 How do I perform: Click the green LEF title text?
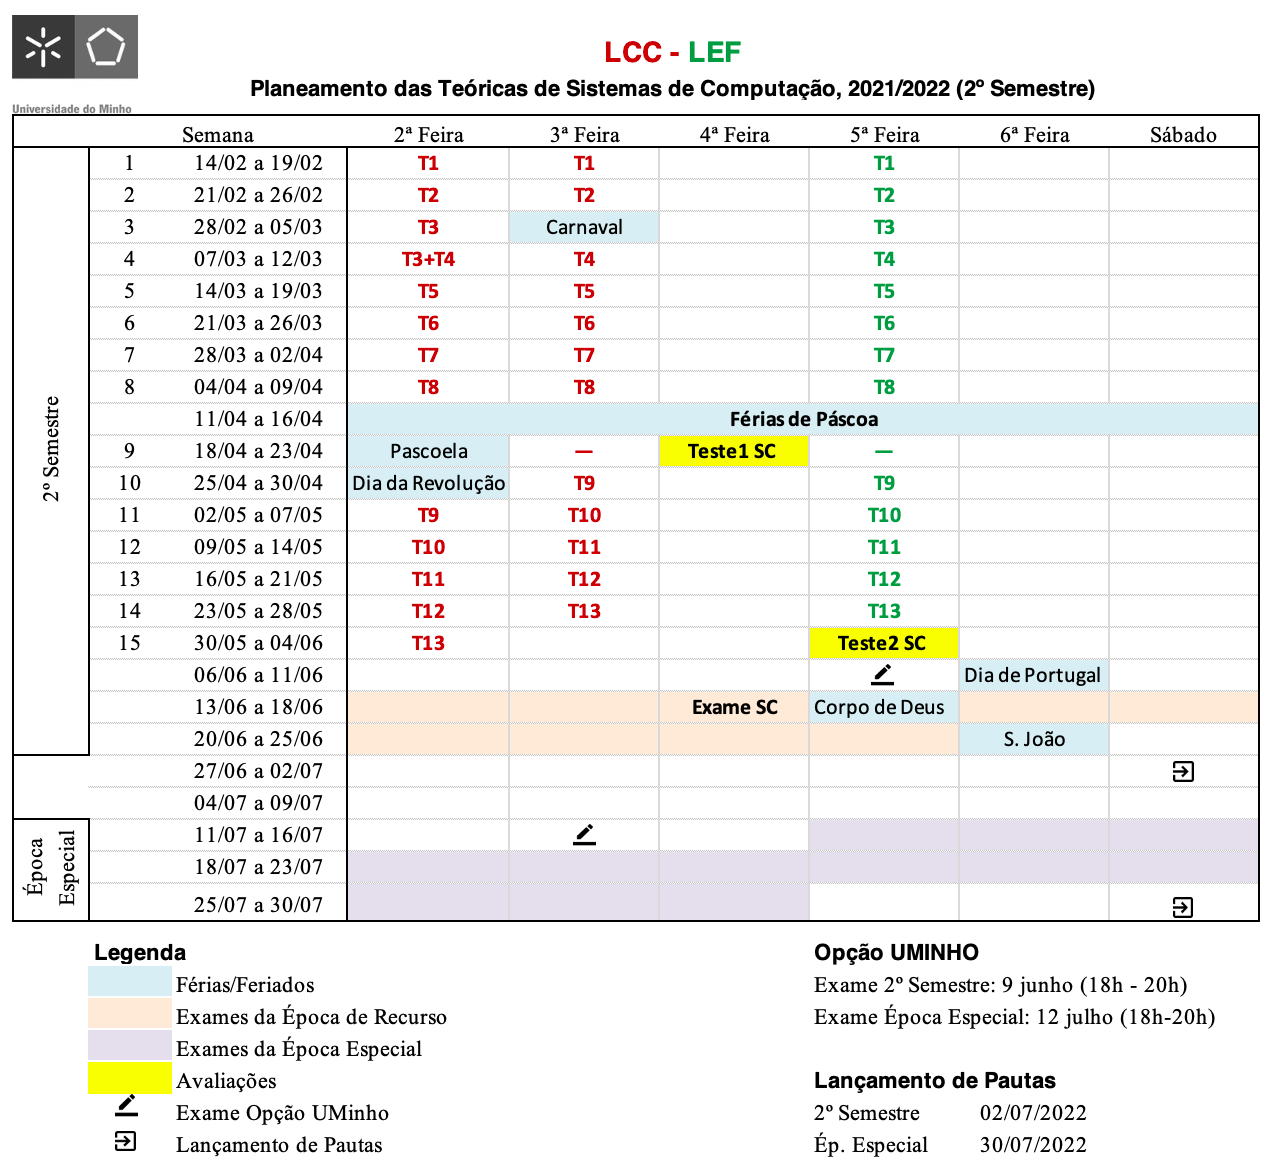coord(714,52)
